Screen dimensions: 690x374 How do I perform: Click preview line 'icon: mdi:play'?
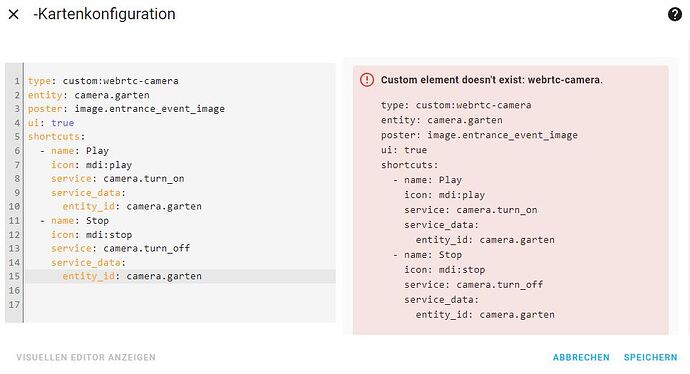click(x=444, y=195)
